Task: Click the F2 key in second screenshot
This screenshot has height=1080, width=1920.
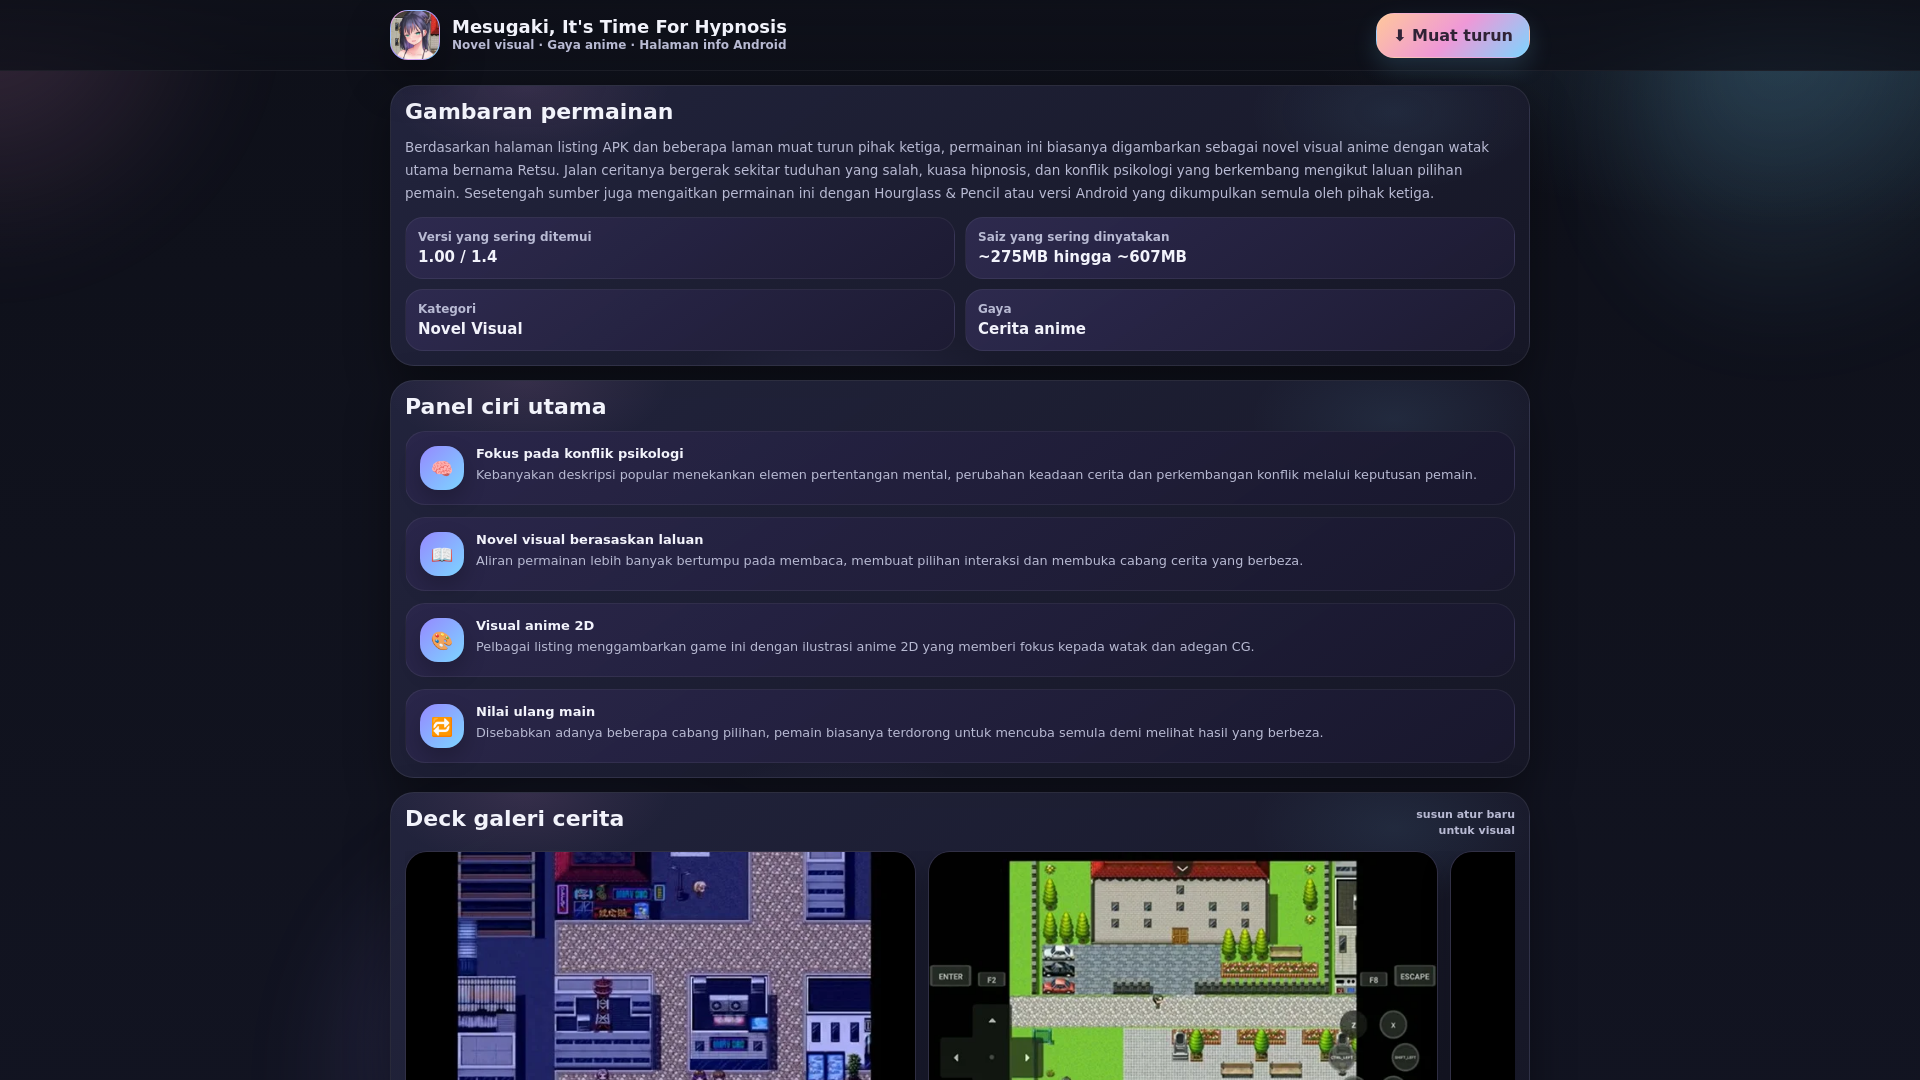Action: (992, 980)
